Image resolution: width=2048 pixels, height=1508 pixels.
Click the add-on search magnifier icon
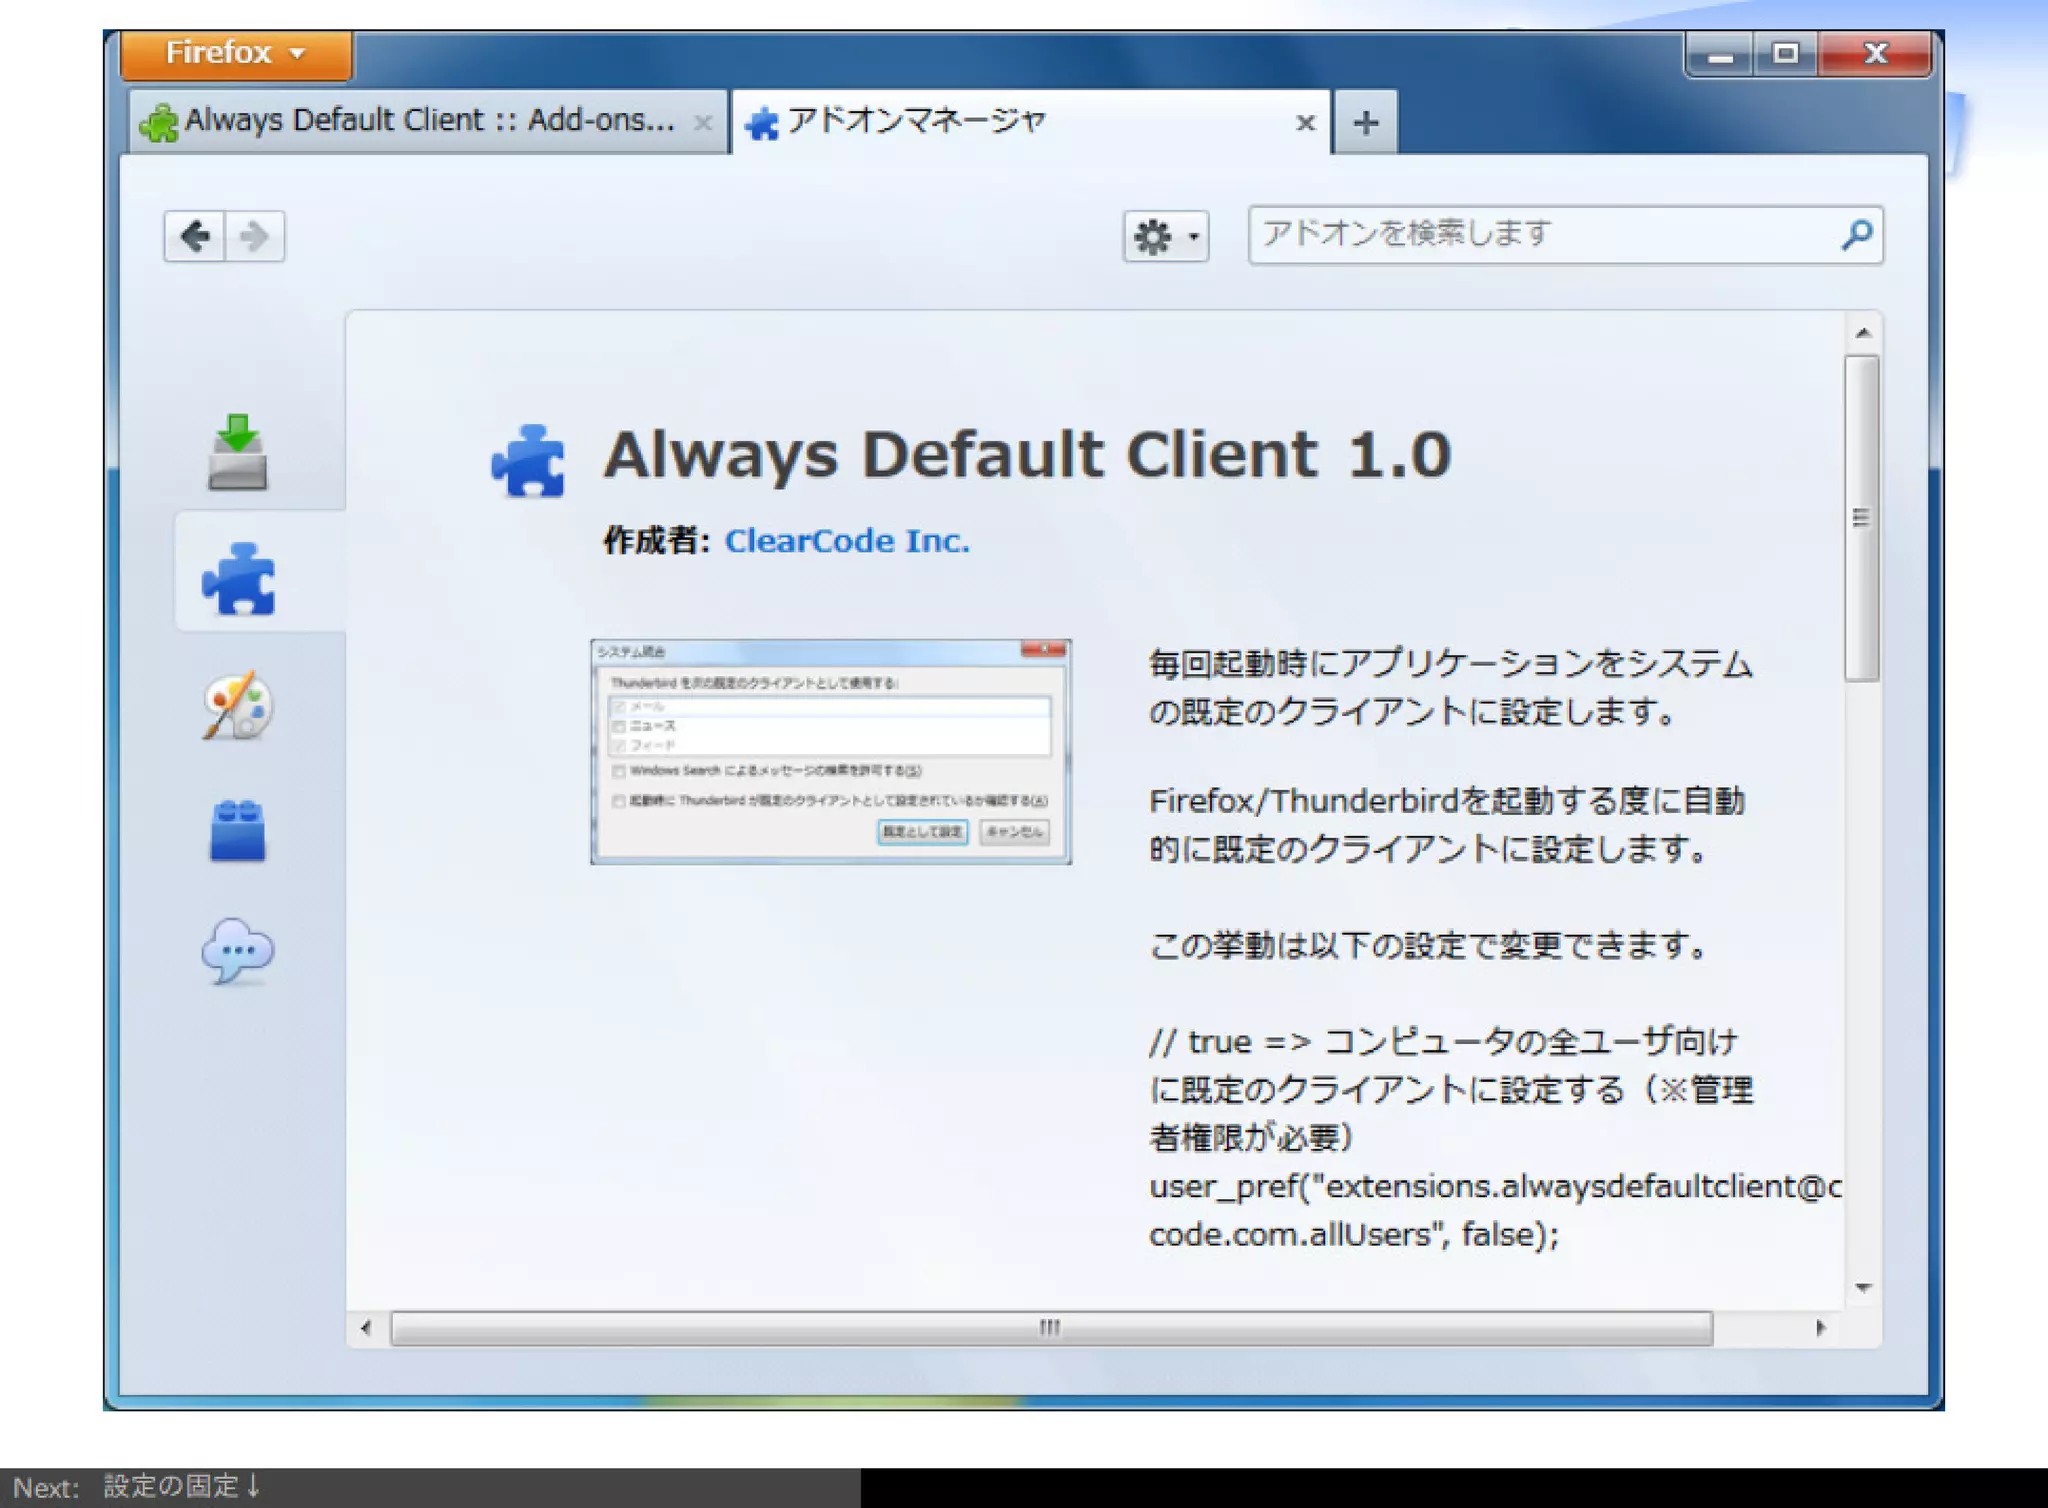pos(1857,235)
